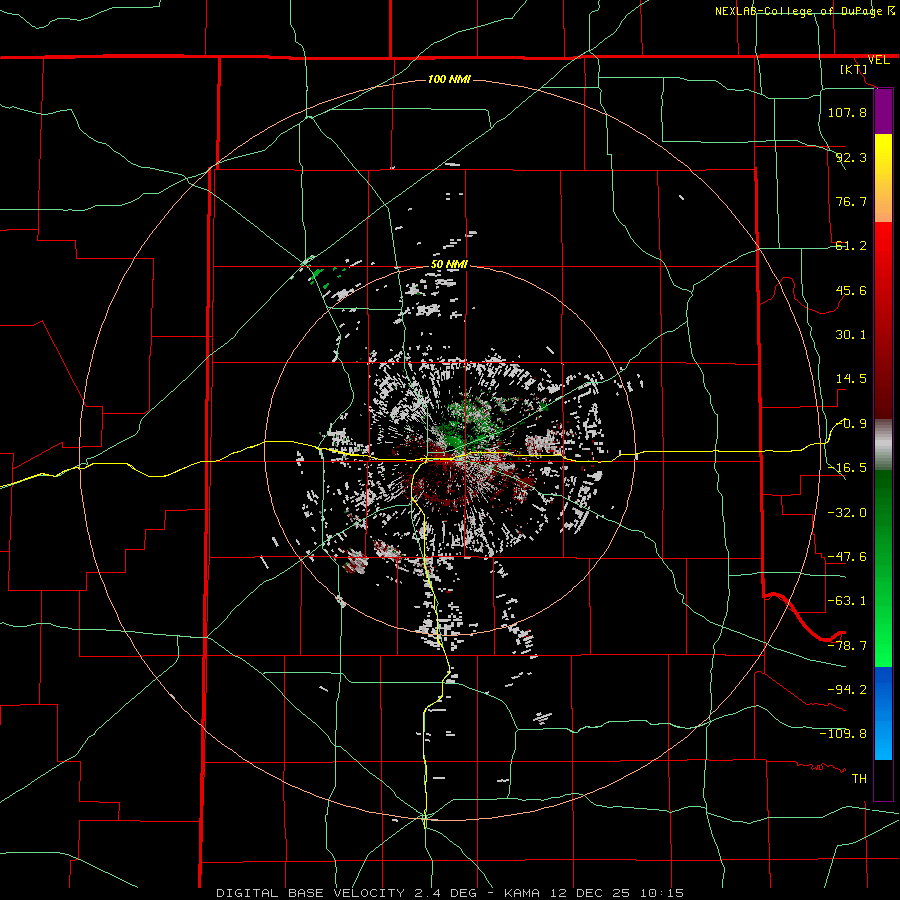Viewport: 900px width, 900px height.
Task: Select the 76.7 velocity scale value
Action: [851, 201]
